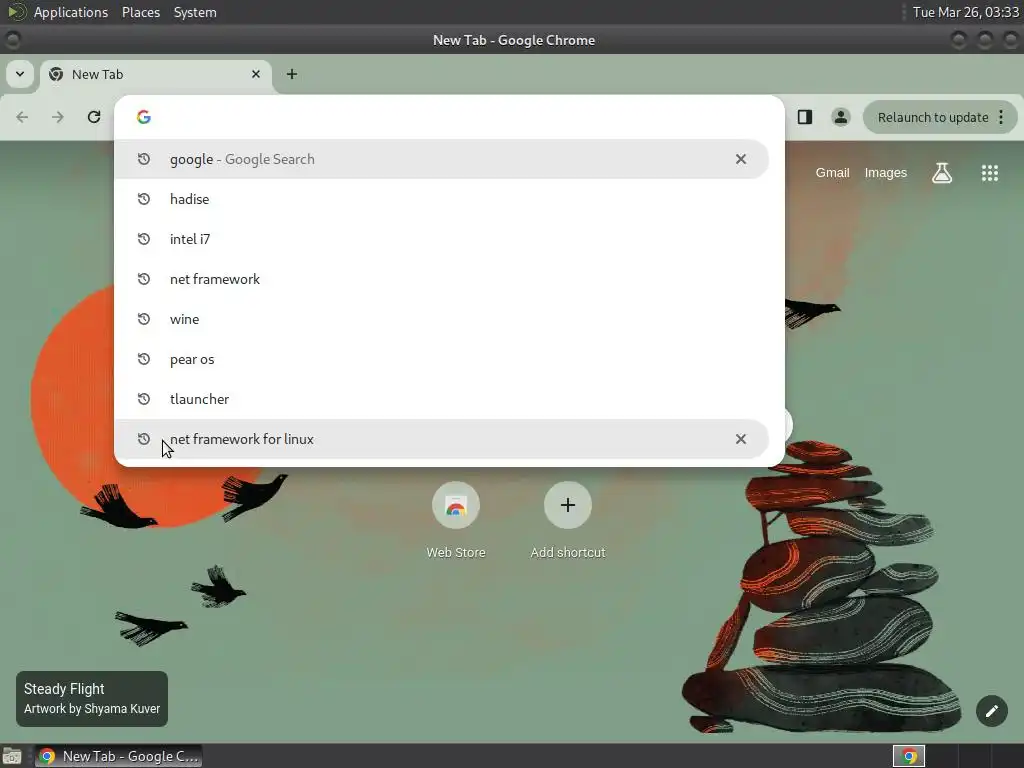Image resolution: width=1024 pixels, height=768 pixels.
Task: Open the Places menu
Action: [x=140, y=12]
